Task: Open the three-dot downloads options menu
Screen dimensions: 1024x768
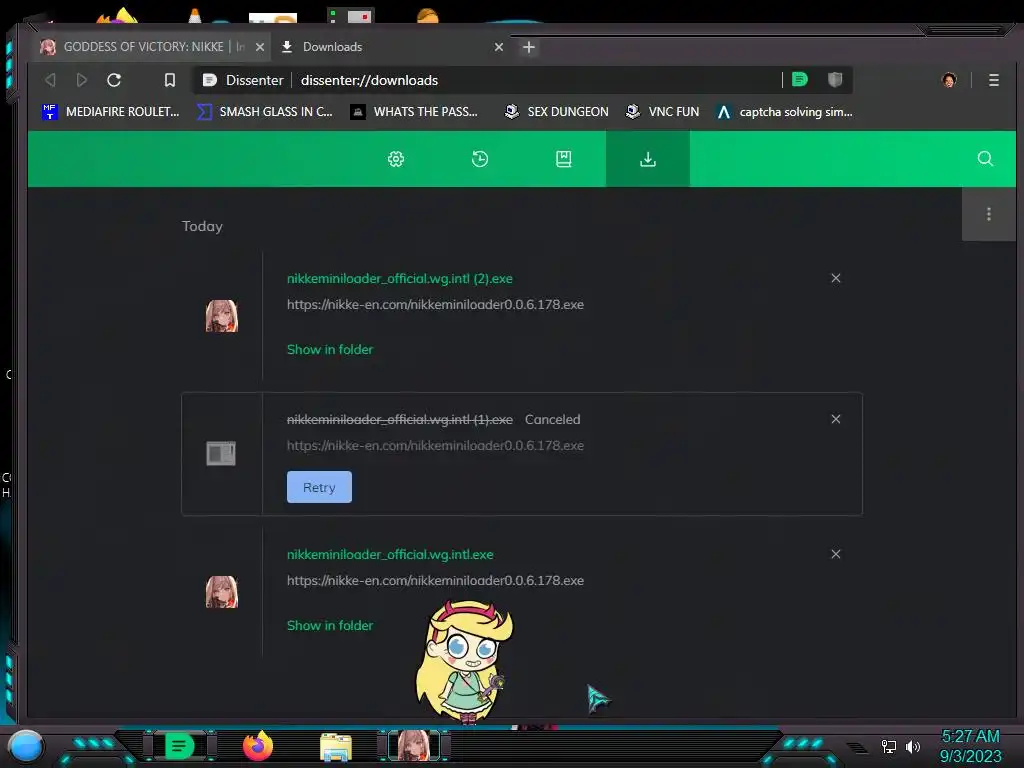Action: tap(989, 214)
